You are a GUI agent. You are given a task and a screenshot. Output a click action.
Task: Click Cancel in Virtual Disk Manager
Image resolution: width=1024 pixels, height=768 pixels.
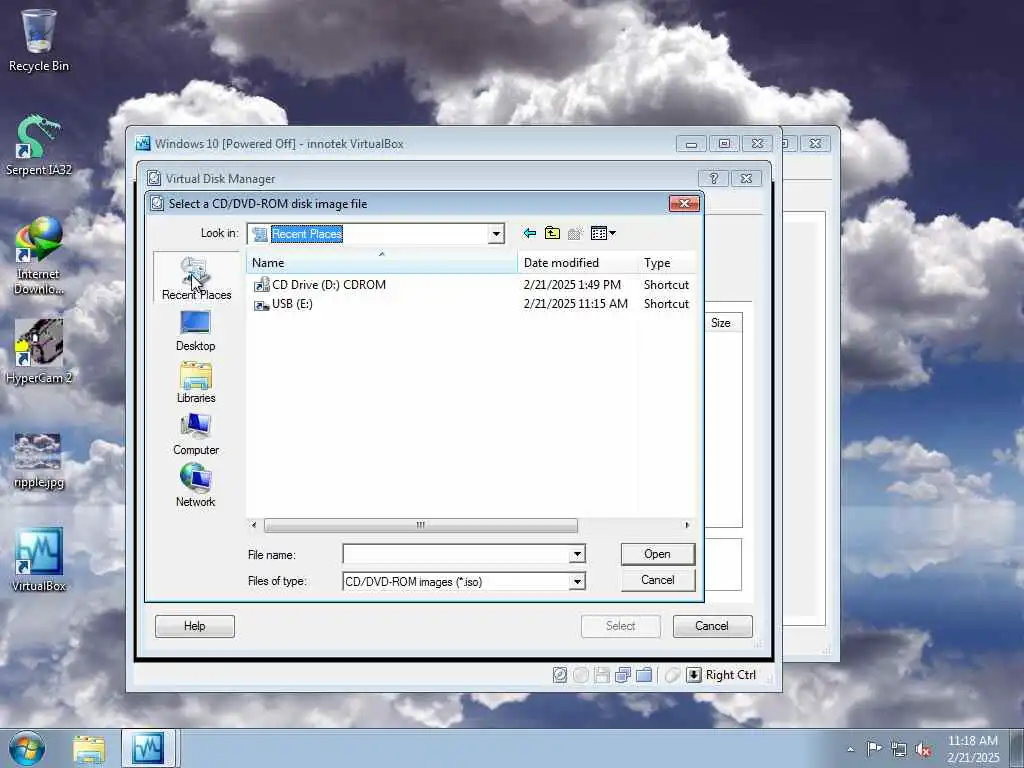[712, 626]
